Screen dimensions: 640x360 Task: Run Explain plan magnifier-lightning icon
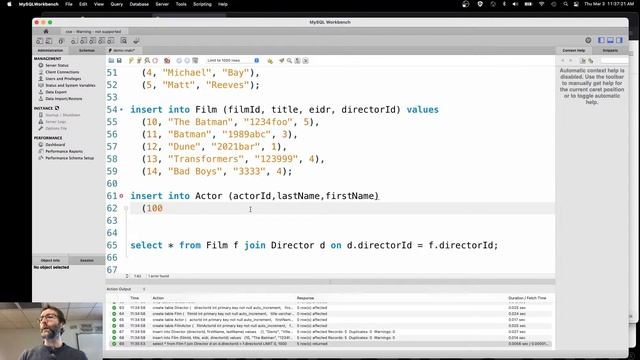(147, 60)
